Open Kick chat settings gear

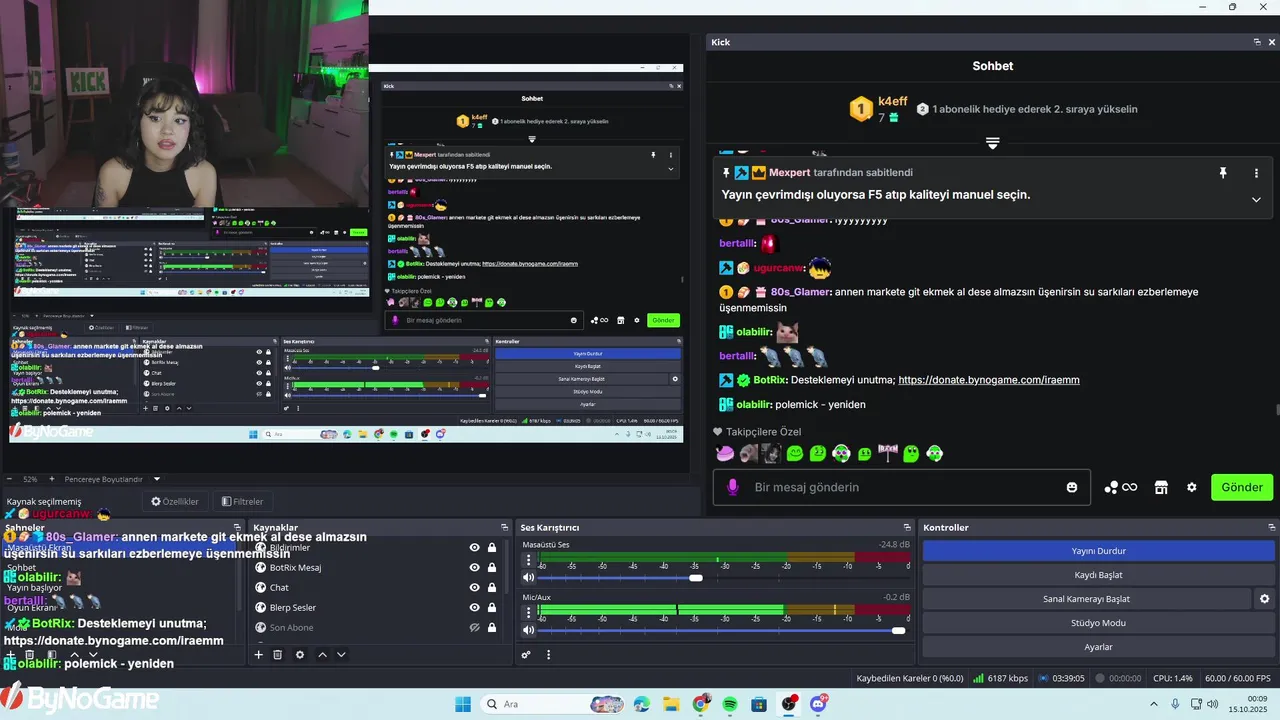[x=1191, y=487]
